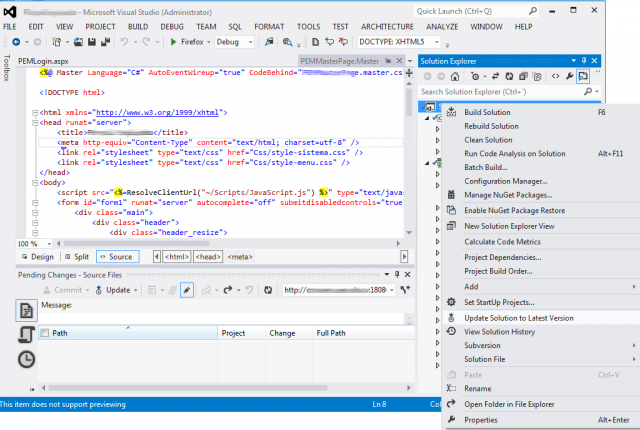Toggle the highlighted pencil icon in Pending Changes
640x430 pixels.
click(187, 290)
